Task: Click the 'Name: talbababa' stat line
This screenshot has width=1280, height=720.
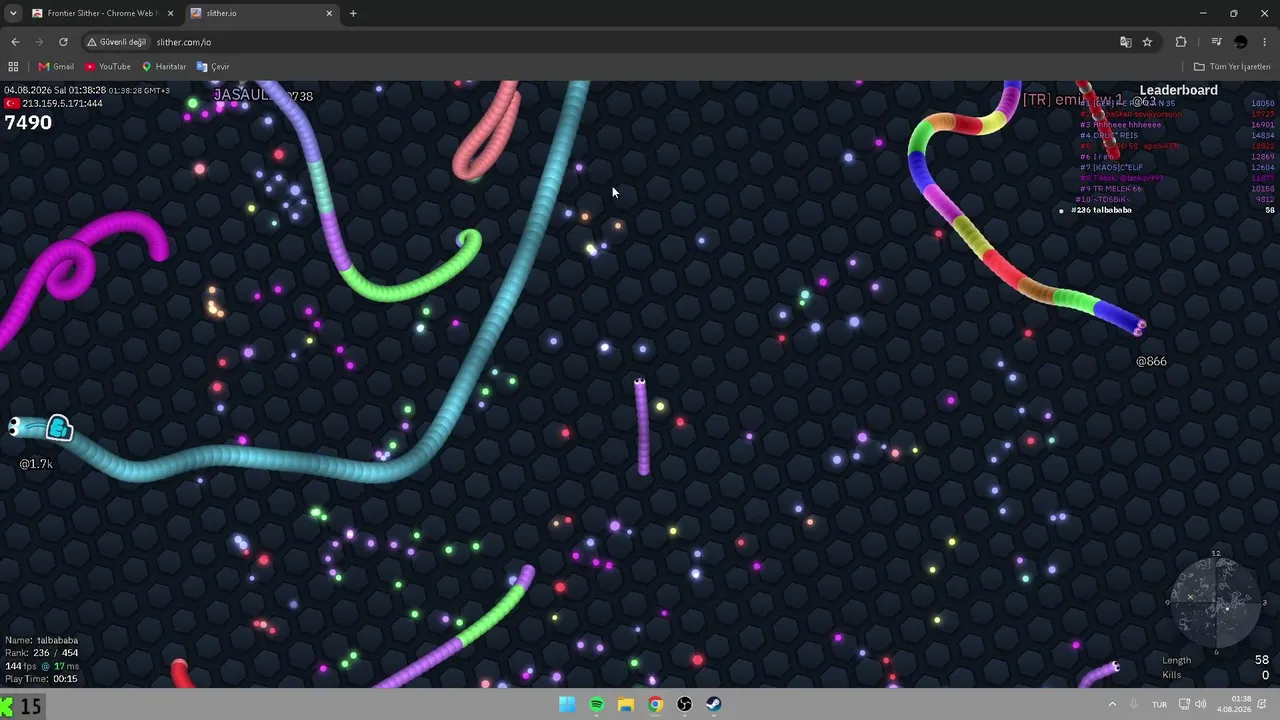Action: coord(41,640)
